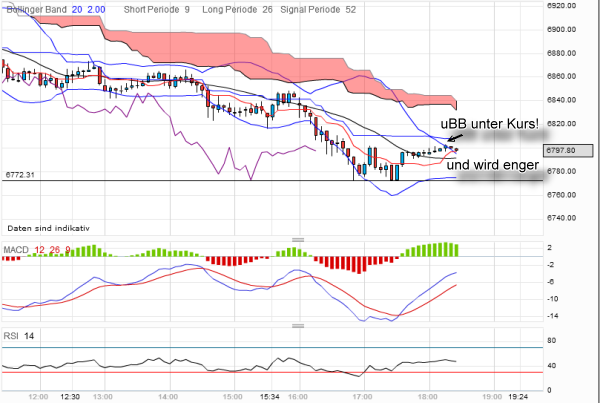This screenshot has height=403, width=600.
Task: Click the 6740.00 price axis label
Action: (562, 218)
